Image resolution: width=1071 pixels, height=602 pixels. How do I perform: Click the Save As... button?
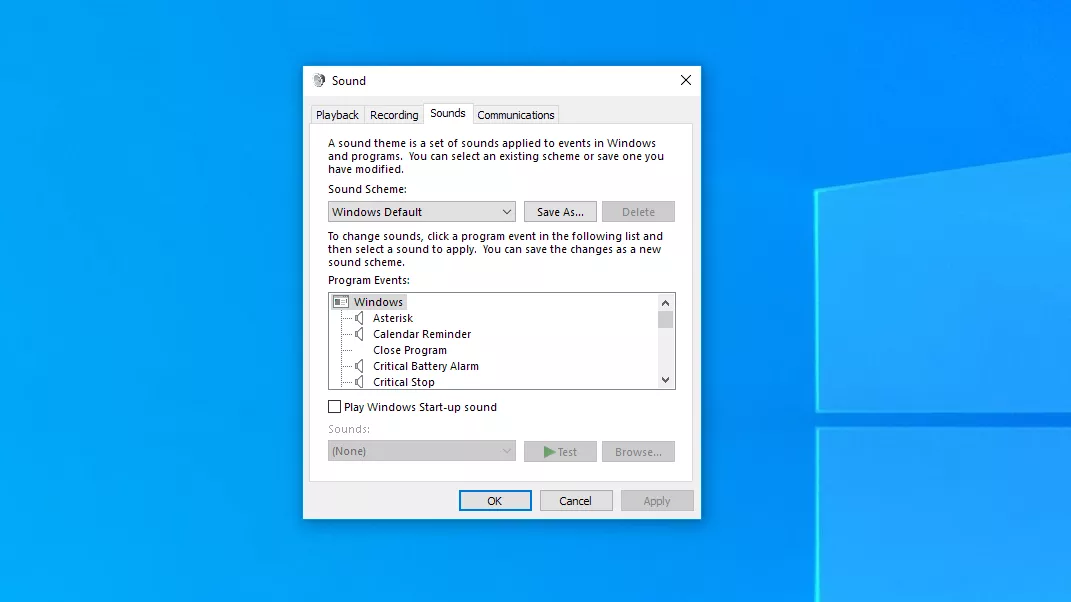pos(560,212)
